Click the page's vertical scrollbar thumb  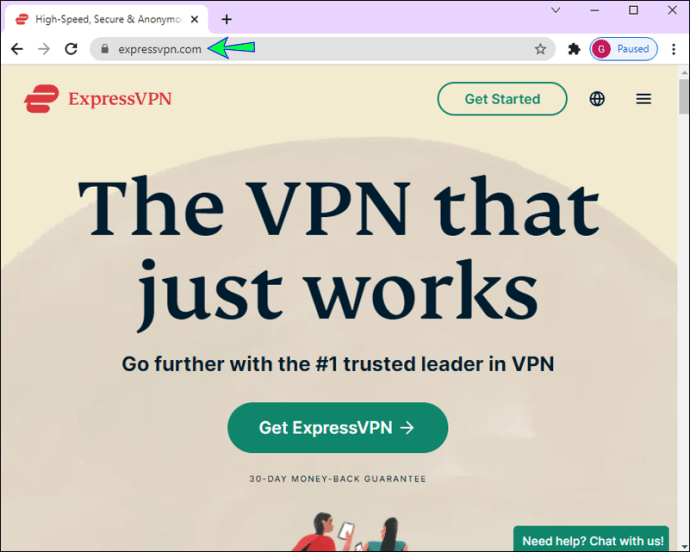click(x=684, y=96)
